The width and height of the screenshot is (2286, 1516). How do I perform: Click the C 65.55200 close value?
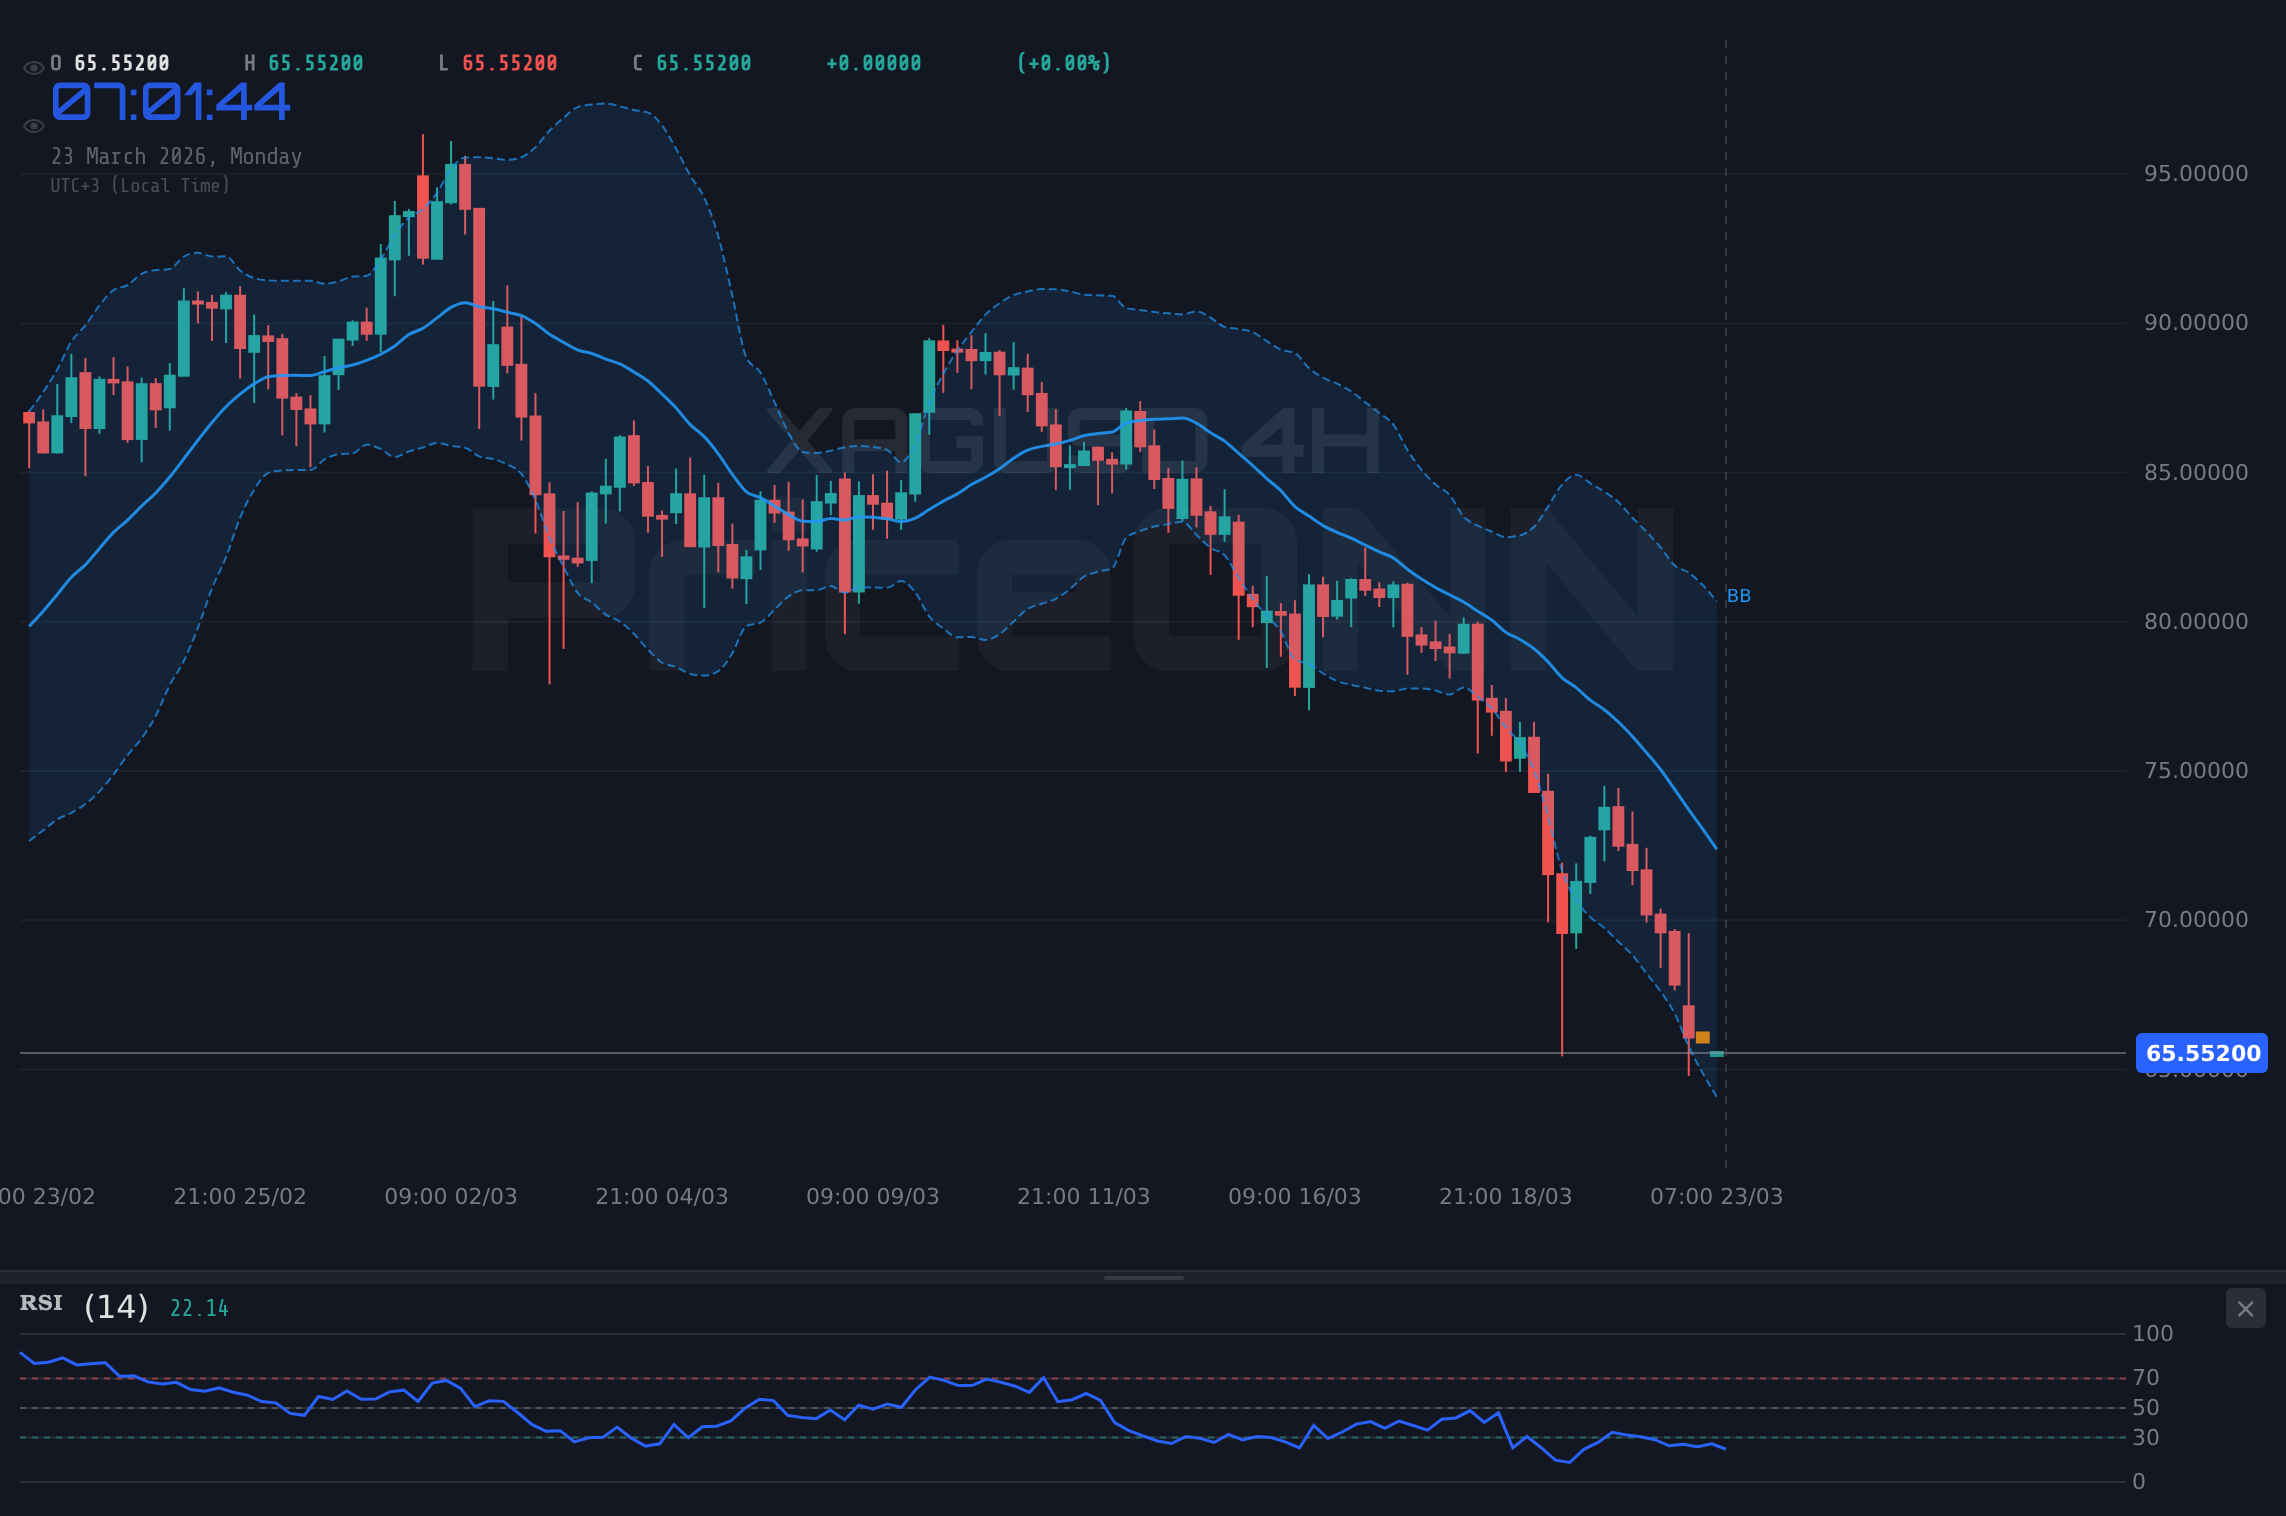click(x=691, y=62)
